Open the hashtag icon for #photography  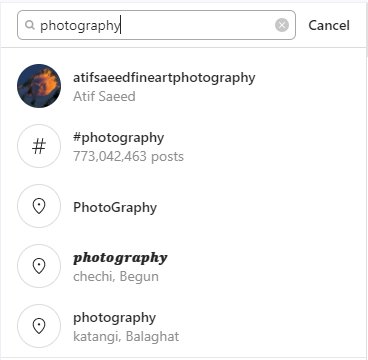pyautogui.click(x=39, y=146)
